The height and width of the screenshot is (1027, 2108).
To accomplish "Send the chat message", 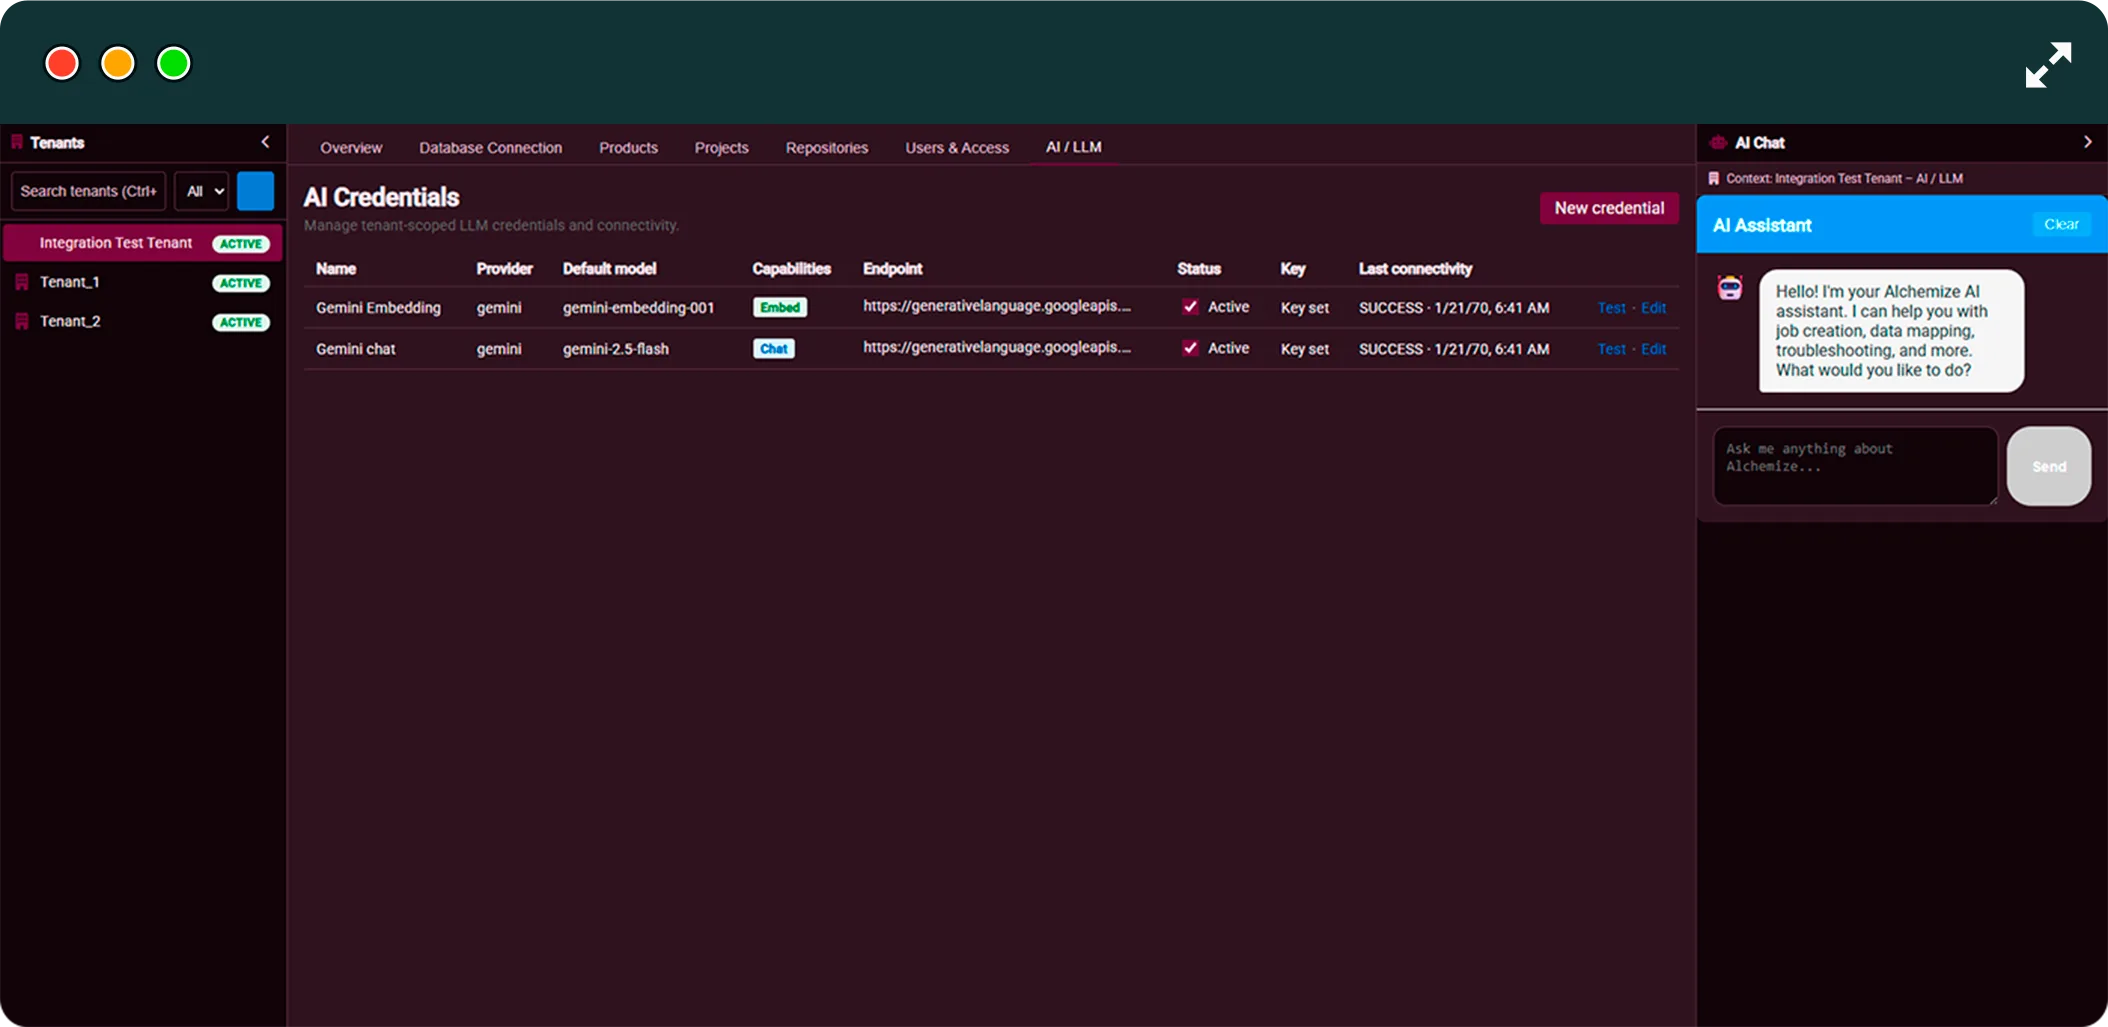I will pos(2048,466).
